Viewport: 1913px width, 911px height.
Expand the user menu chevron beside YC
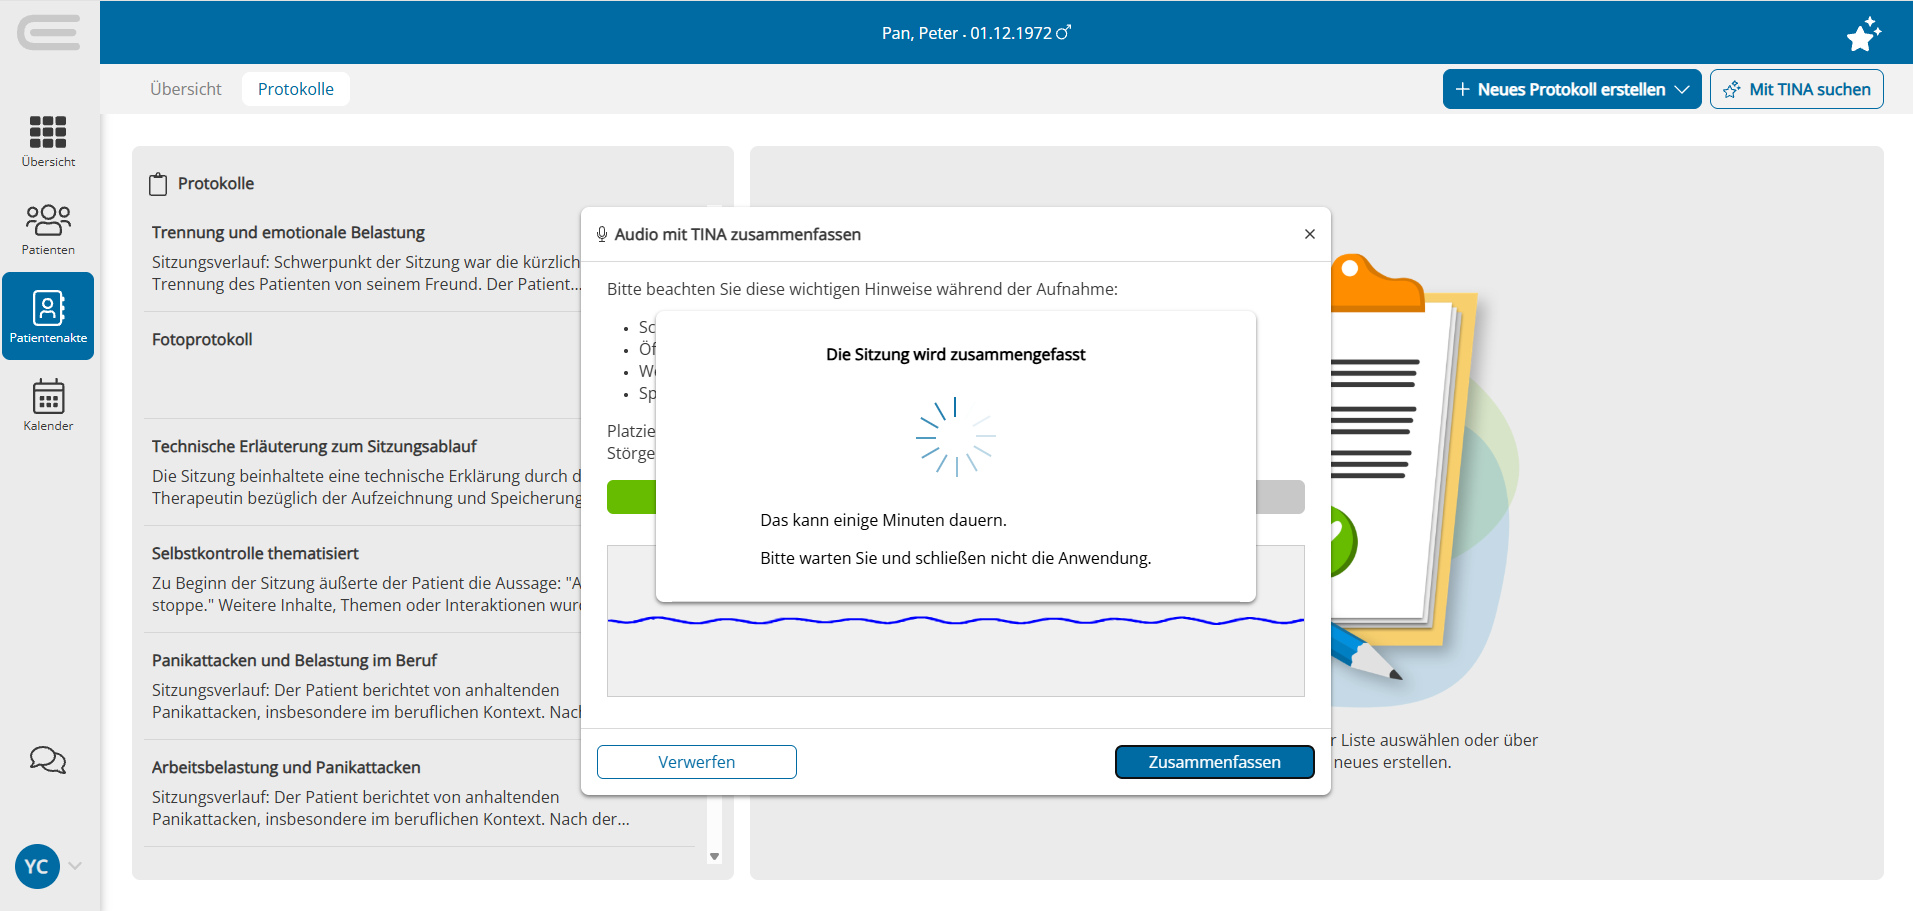click(75, 866)
